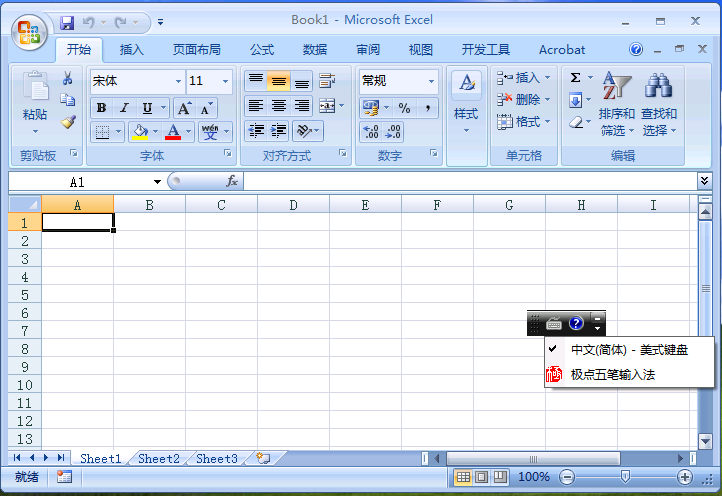Screen dimensions: 722x496
Task: Increase font size with large A
Action: pos(184,108)
